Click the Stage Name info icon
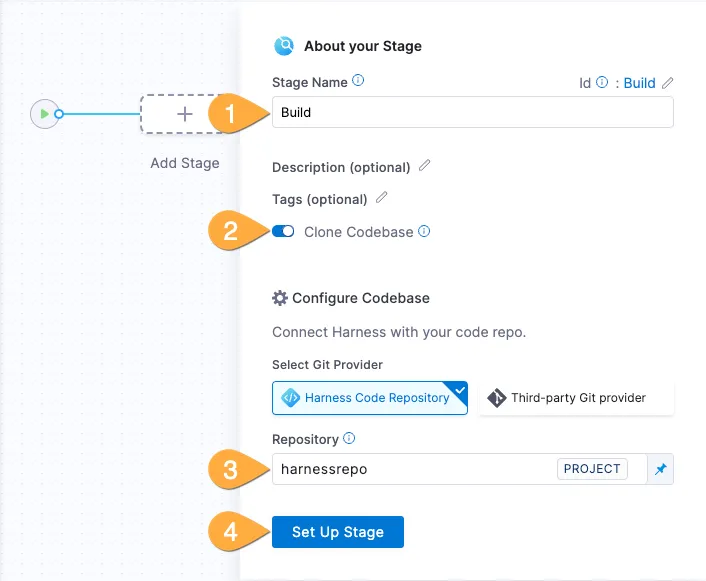This screenshot has width=706, height=581. [x=358, y=81]
